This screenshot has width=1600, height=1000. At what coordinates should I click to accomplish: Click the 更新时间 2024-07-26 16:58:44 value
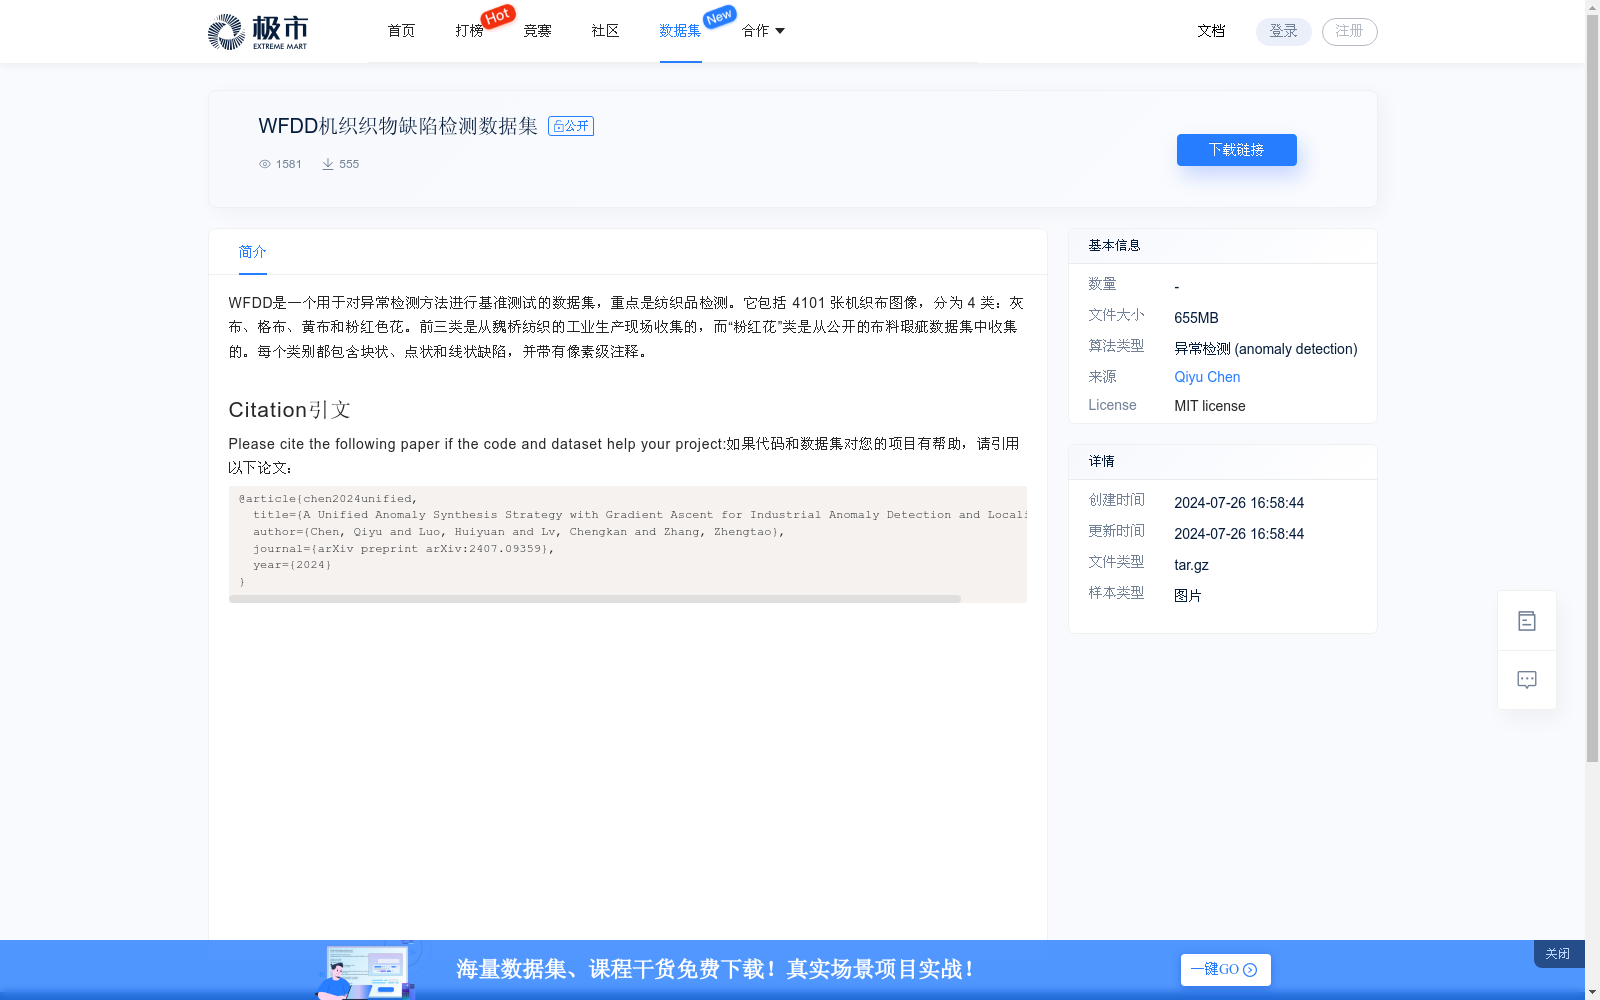coord(1239,534)
